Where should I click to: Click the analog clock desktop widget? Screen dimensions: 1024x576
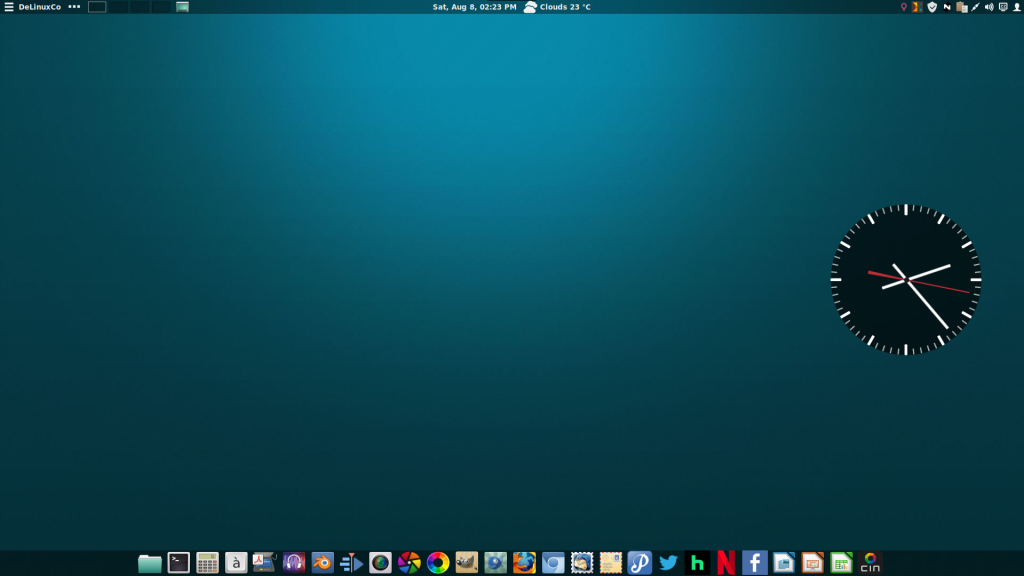point(906,280)
